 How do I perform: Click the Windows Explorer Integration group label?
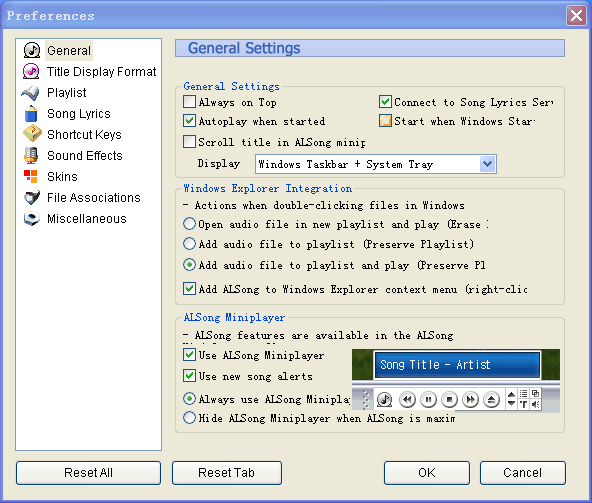click(268, 188)
